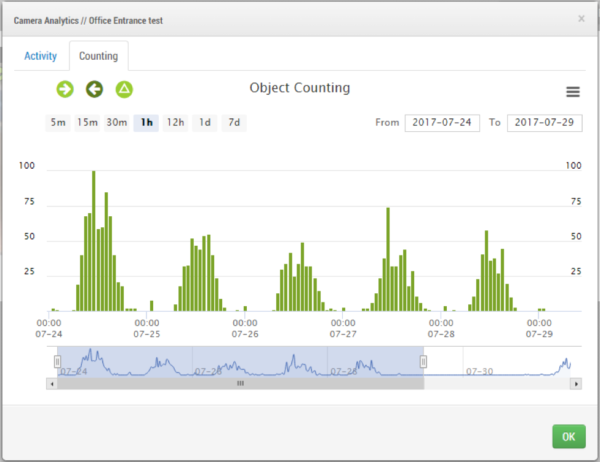Viewport: 600px width, 462px height.
Task: Switch to the Activity tab
Action: click(x=41, y=56)
